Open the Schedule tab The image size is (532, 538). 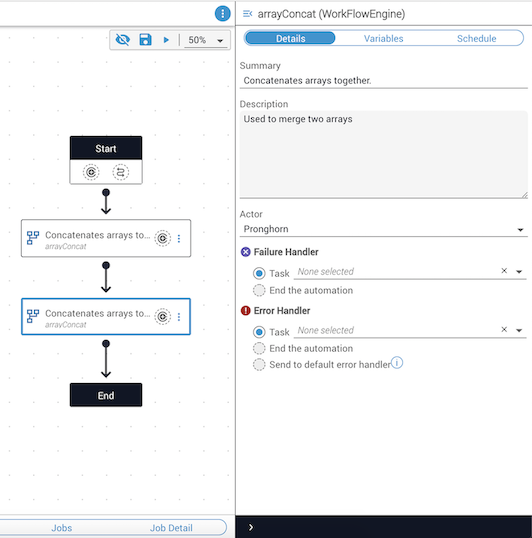476,38
